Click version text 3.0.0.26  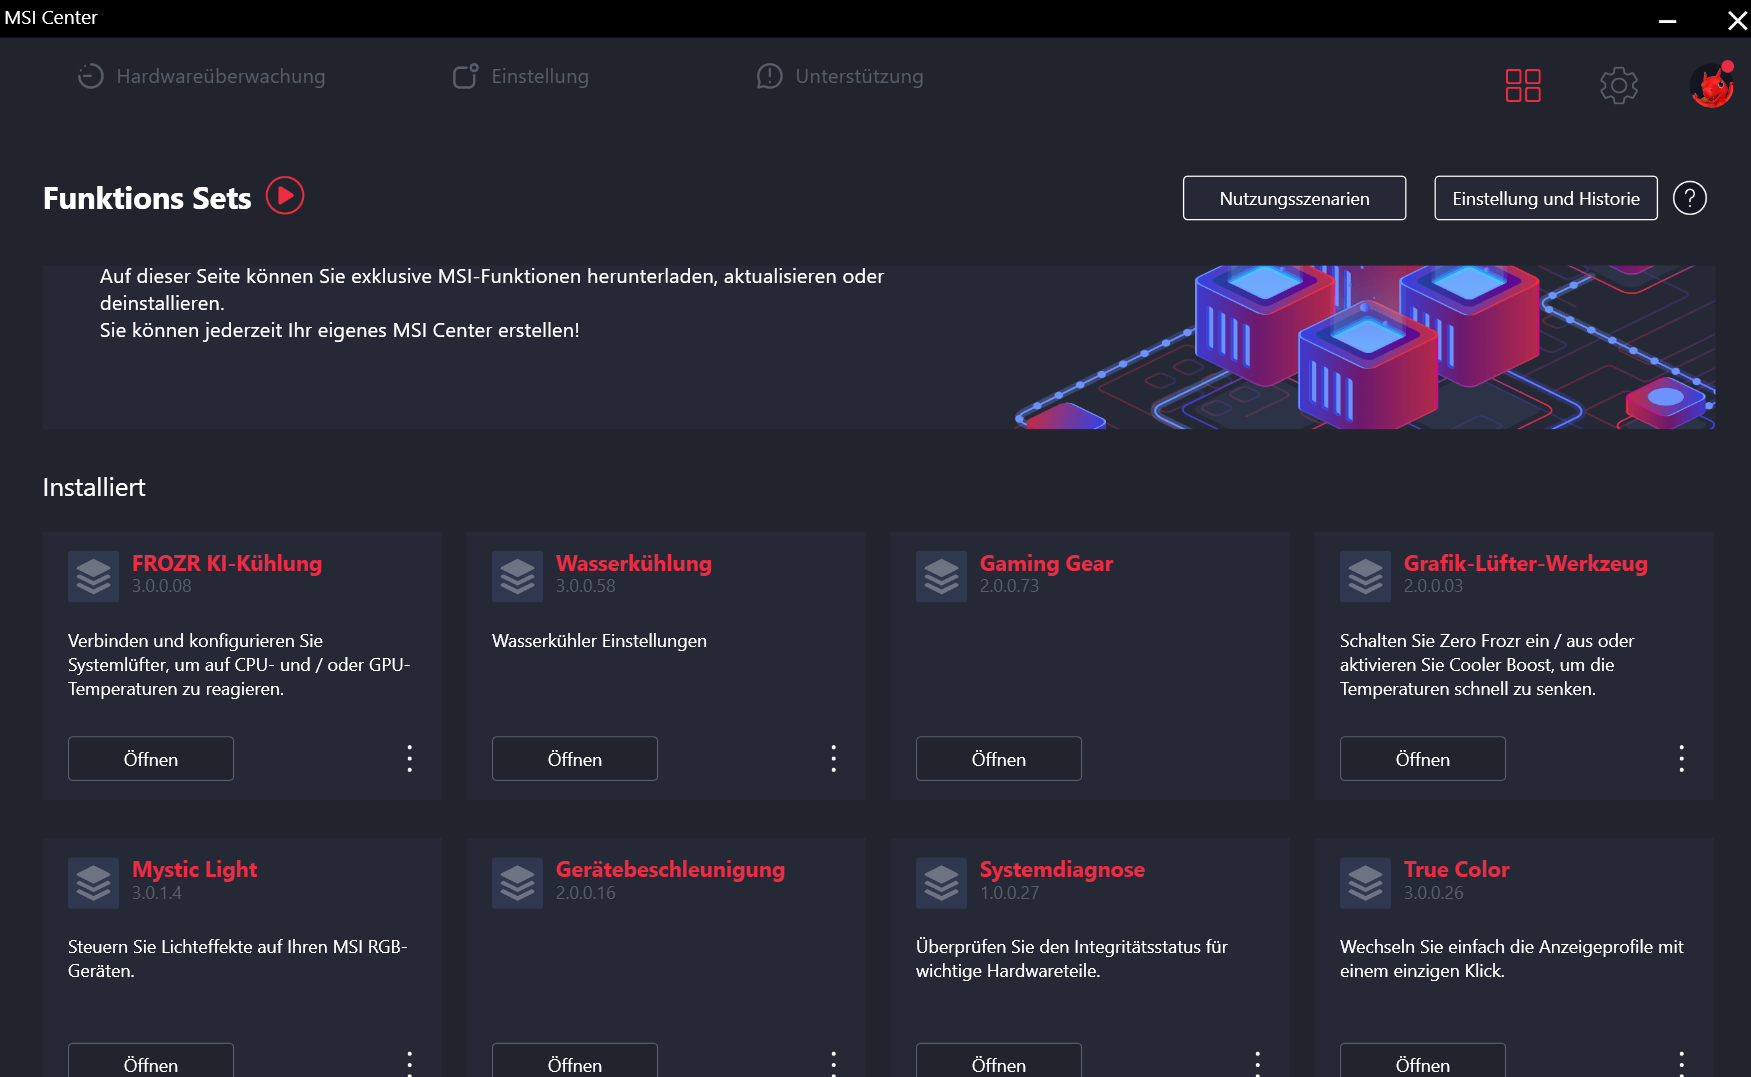(x=1434, y=893)
